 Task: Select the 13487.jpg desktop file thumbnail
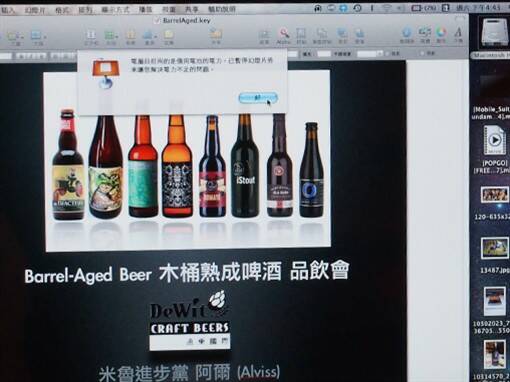494,248
